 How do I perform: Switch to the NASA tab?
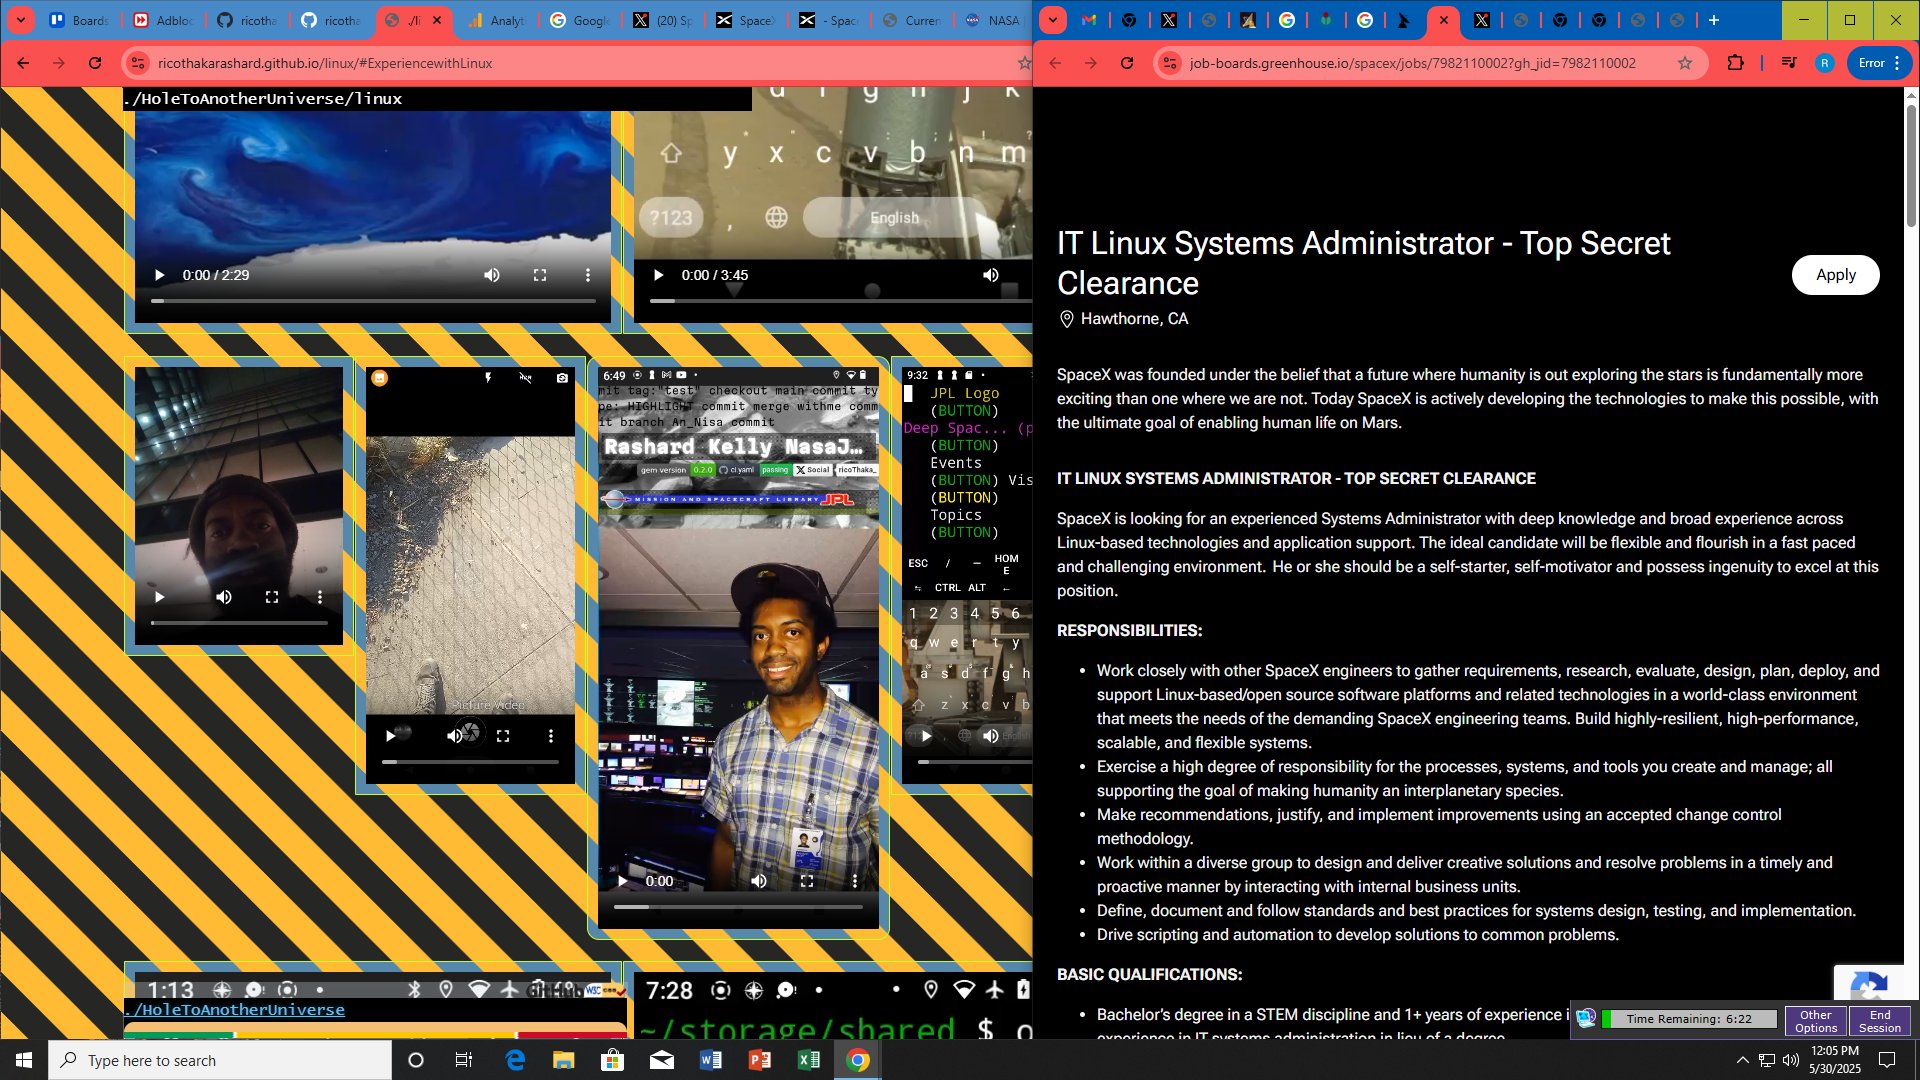(990, 20)
